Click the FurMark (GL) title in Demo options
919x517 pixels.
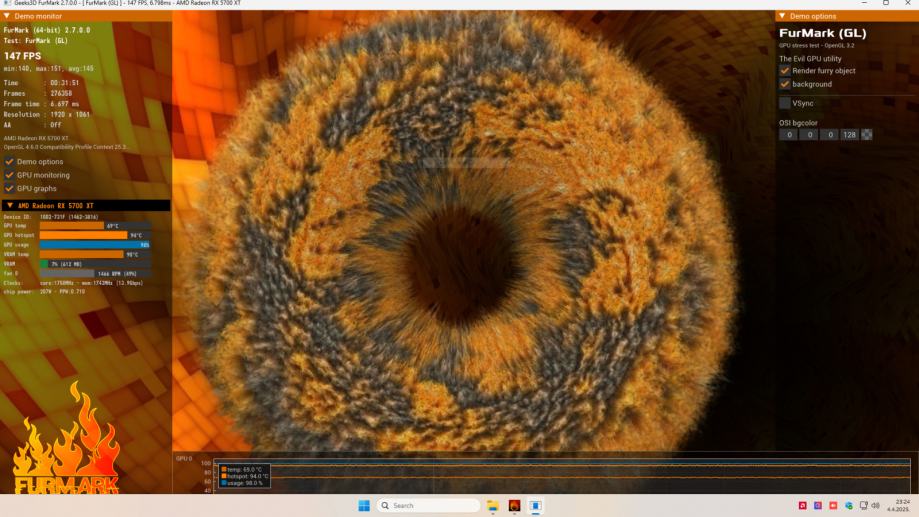(x=823, y=33)
